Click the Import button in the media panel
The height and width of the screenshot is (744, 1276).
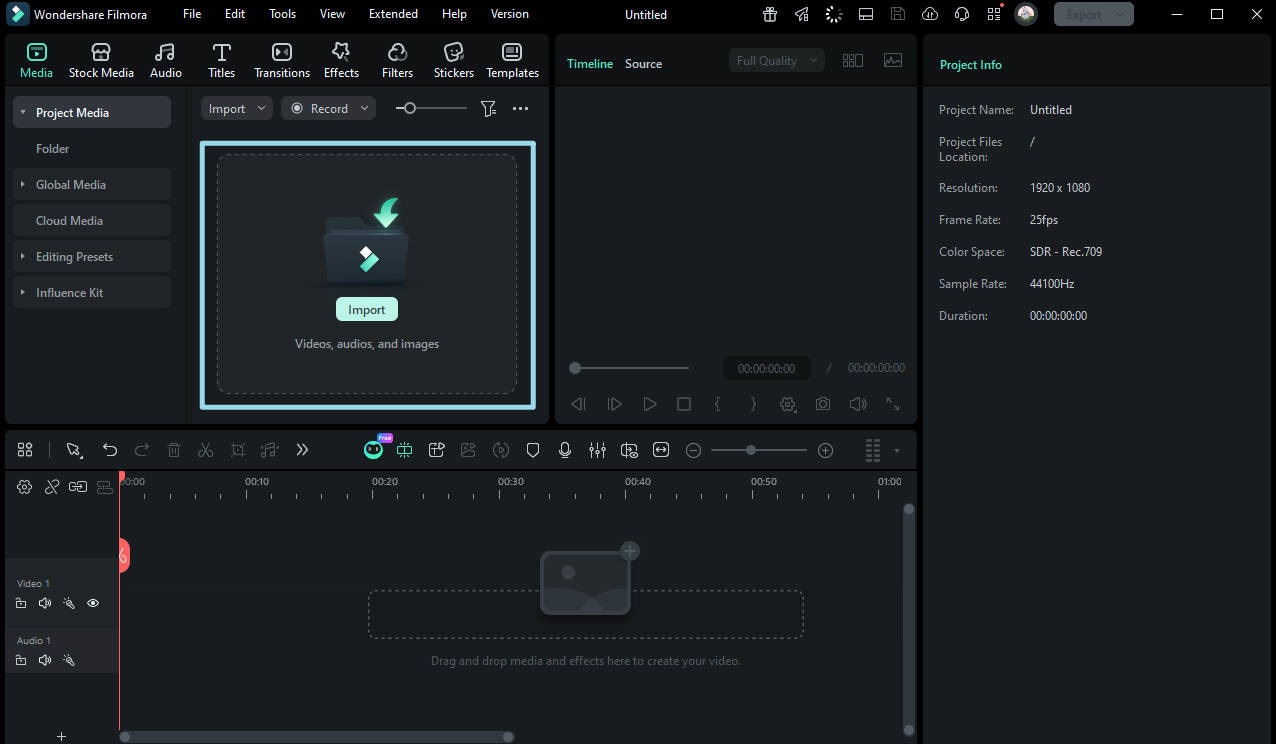[366, 309]
